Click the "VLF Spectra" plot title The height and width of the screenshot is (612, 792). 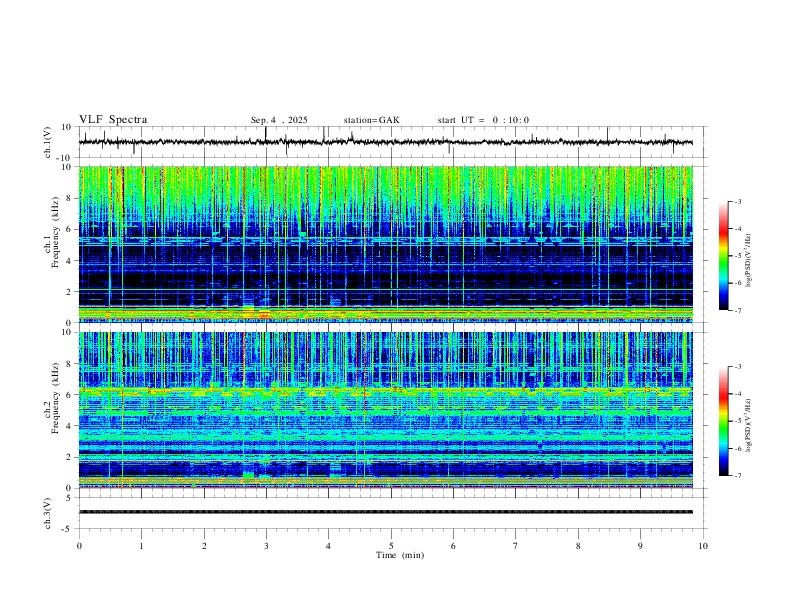coord(113,120)
